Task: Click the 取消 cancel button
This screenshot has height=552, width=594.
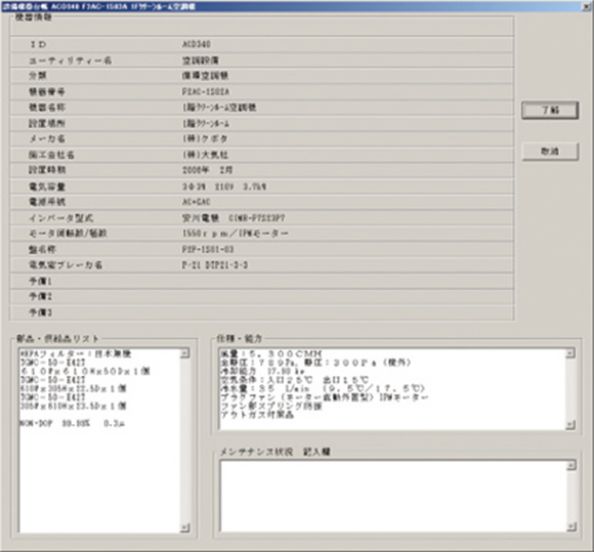Action: (550, 151)
